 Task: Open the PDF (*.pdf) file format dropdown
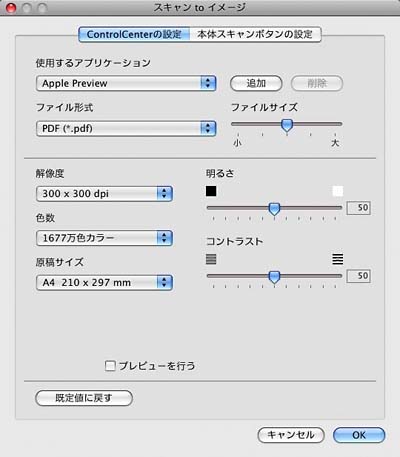tap(126, 128)
